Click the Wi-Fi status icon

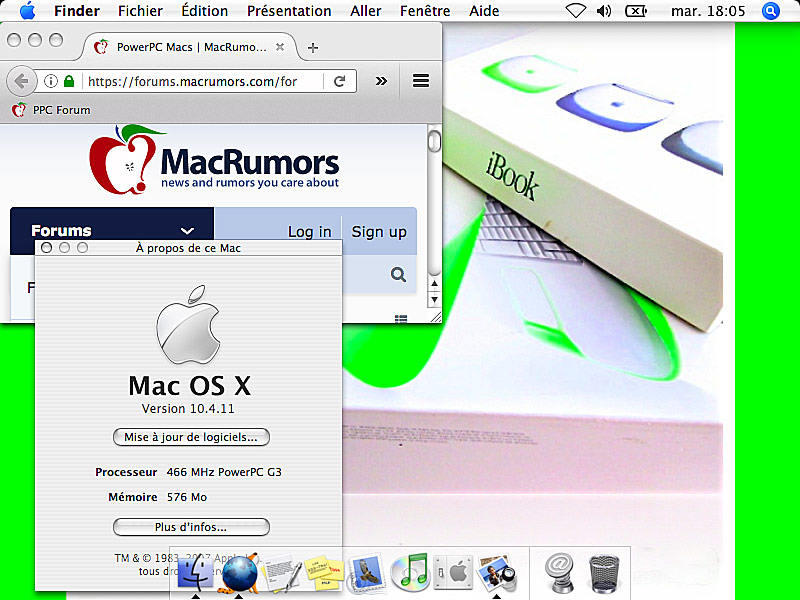click(x=576, y=11)
